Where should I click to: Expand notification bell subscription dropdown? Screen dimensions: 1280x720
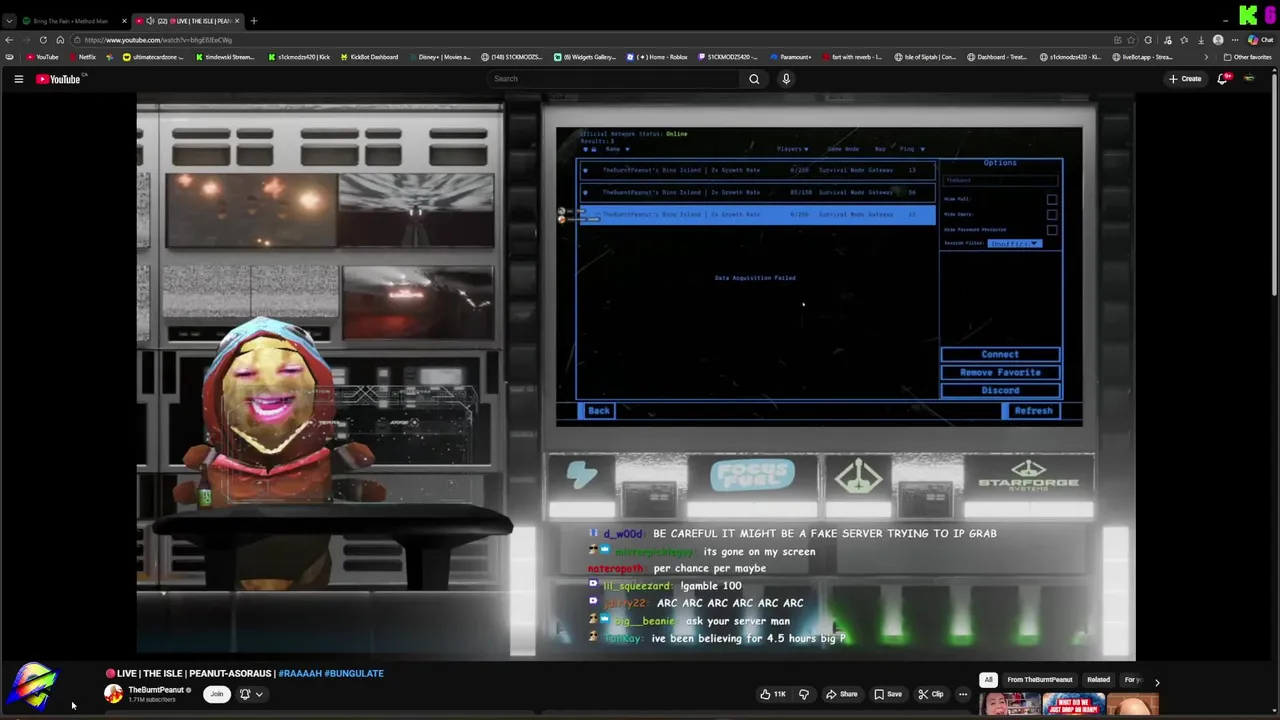[259, 694]
